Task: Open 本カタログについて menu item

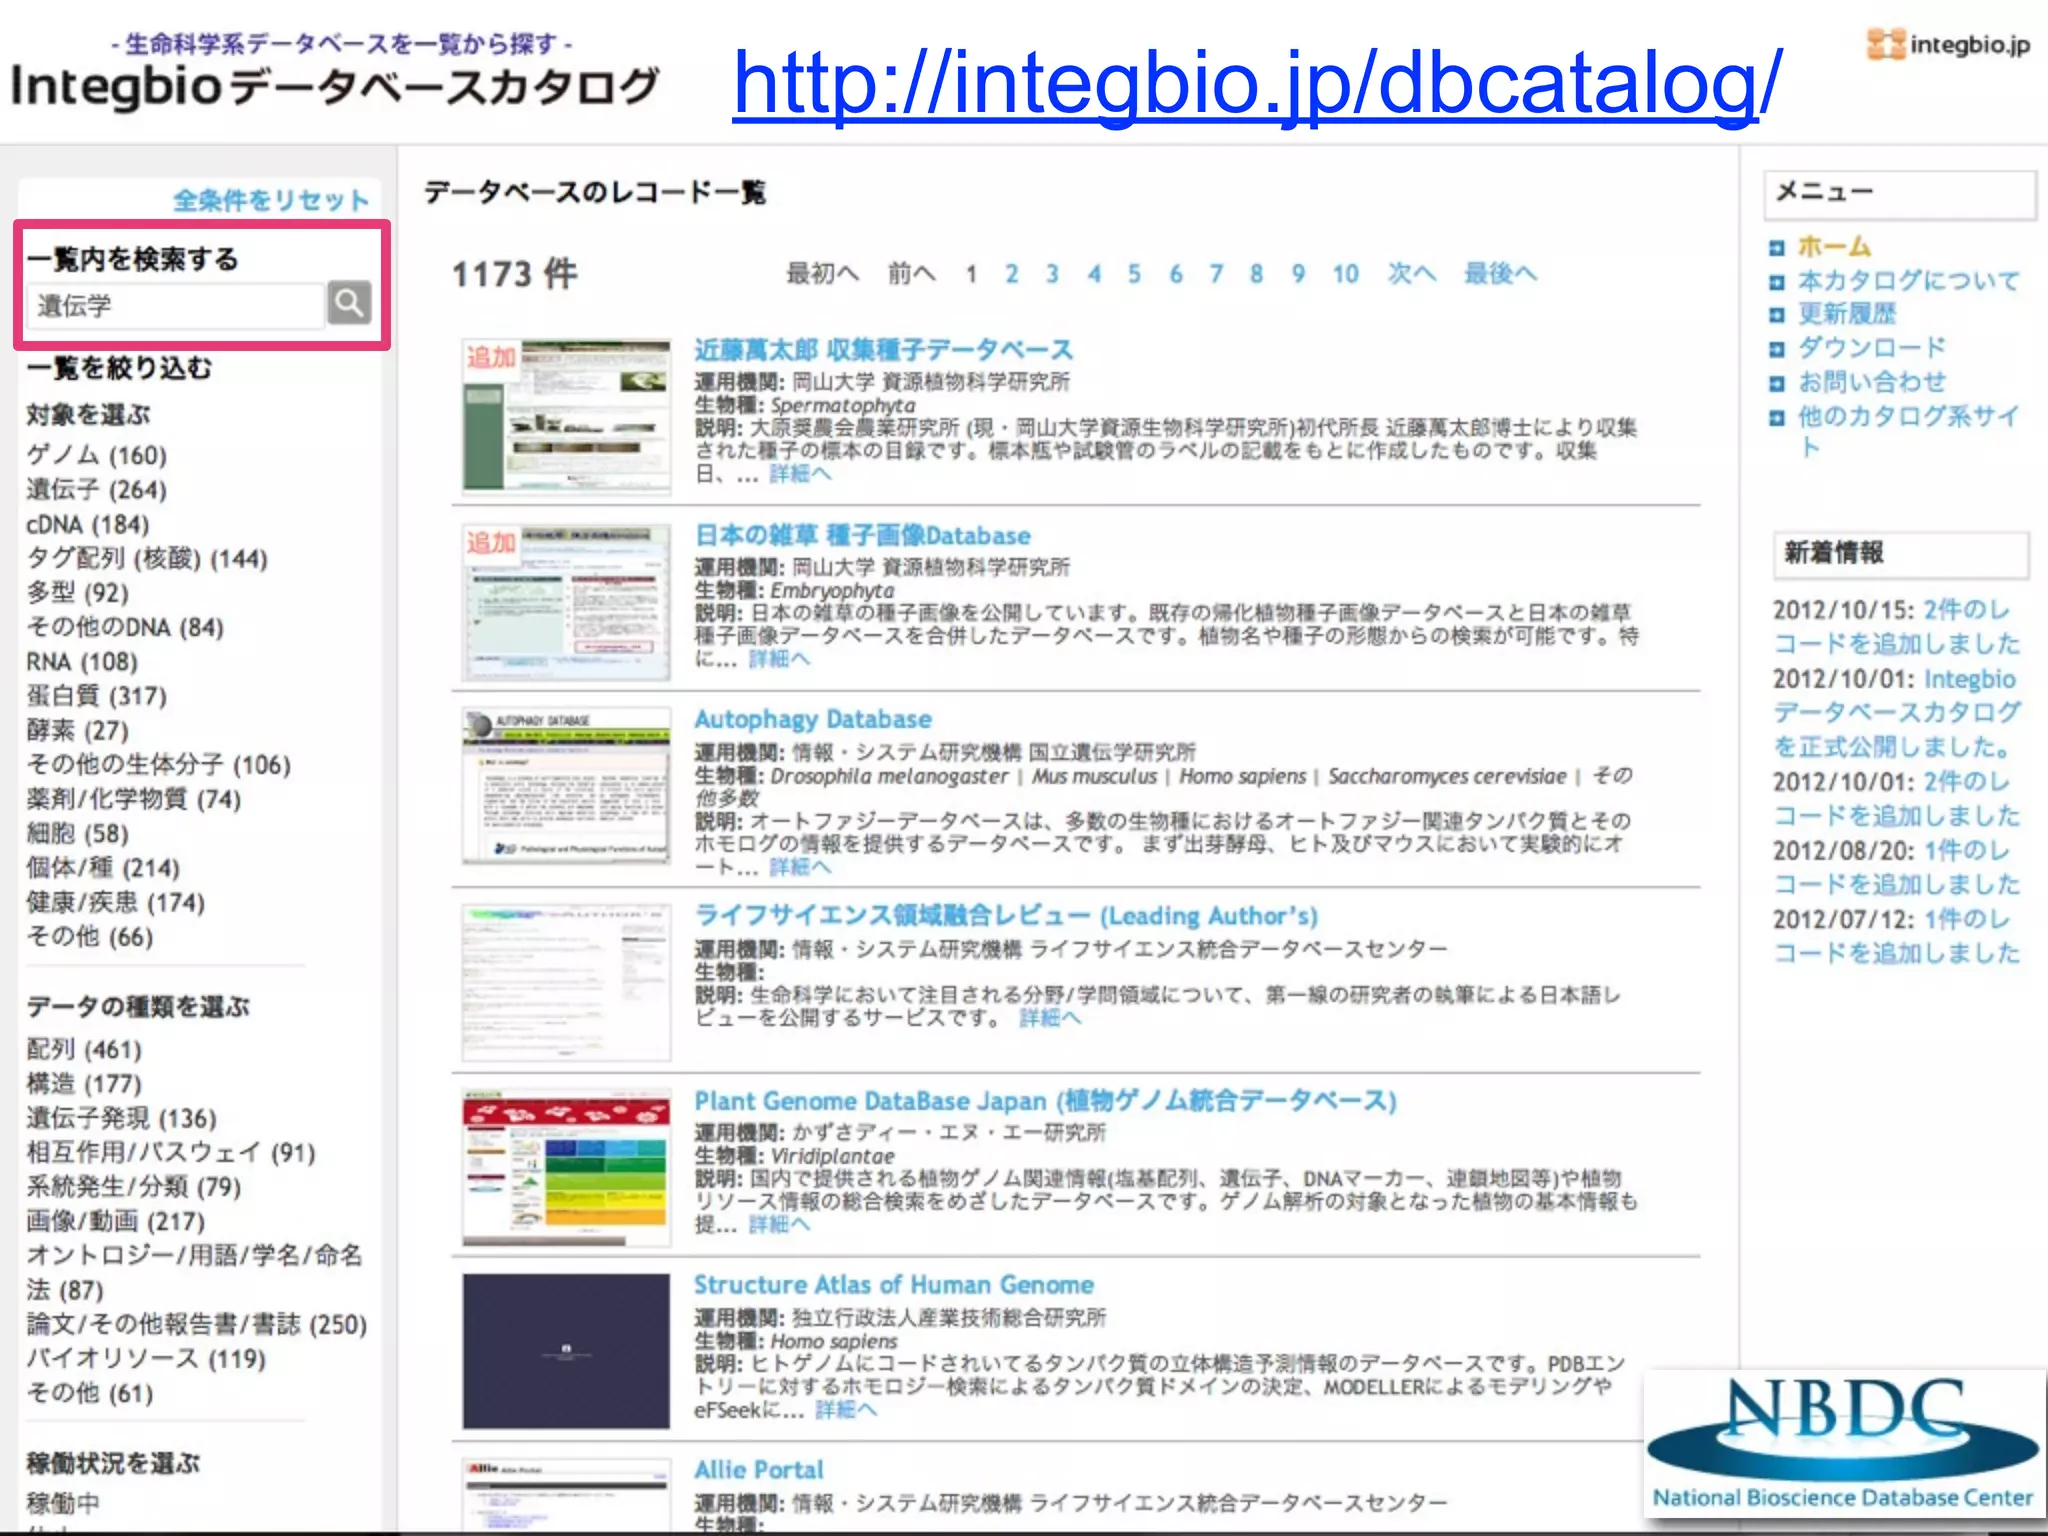Action: click(1908, 281)
